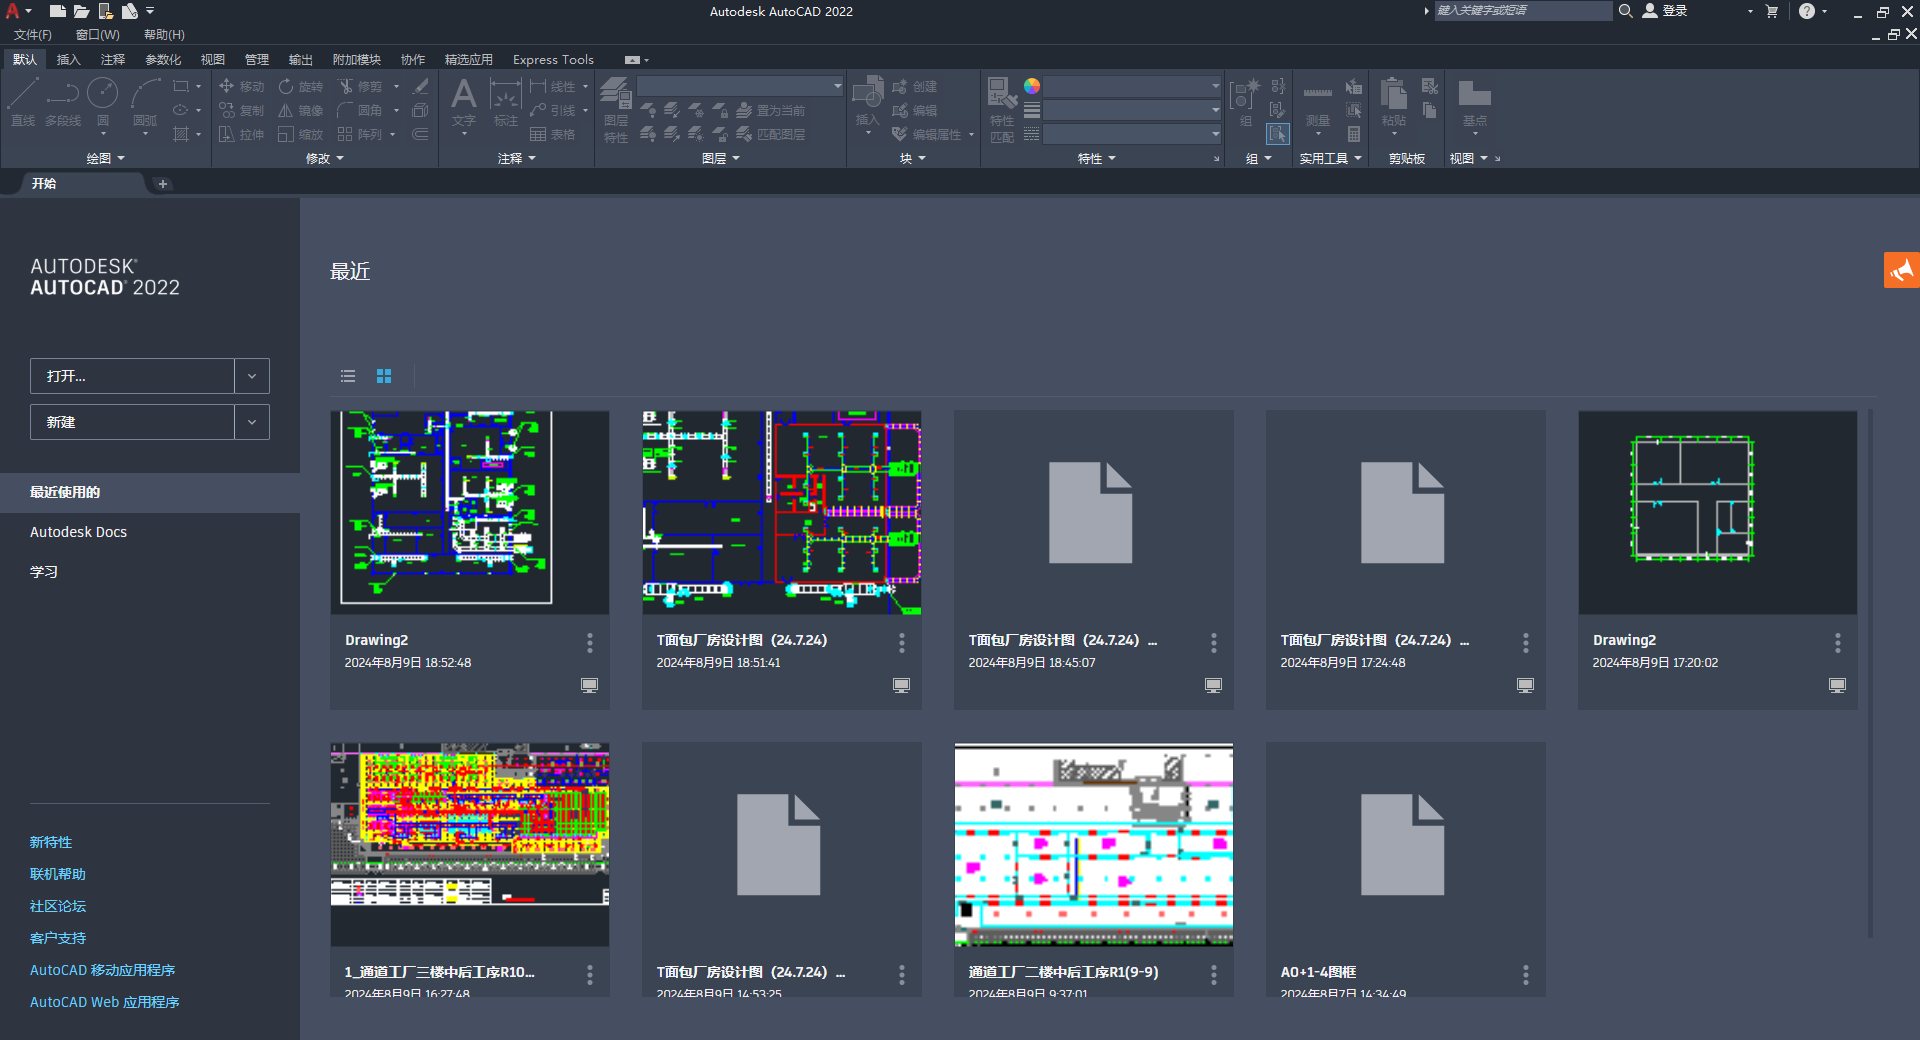Select the Dimension (标注) tool
The width and height of the screenshot is (1920, 1040).
(x=506, y=102)
